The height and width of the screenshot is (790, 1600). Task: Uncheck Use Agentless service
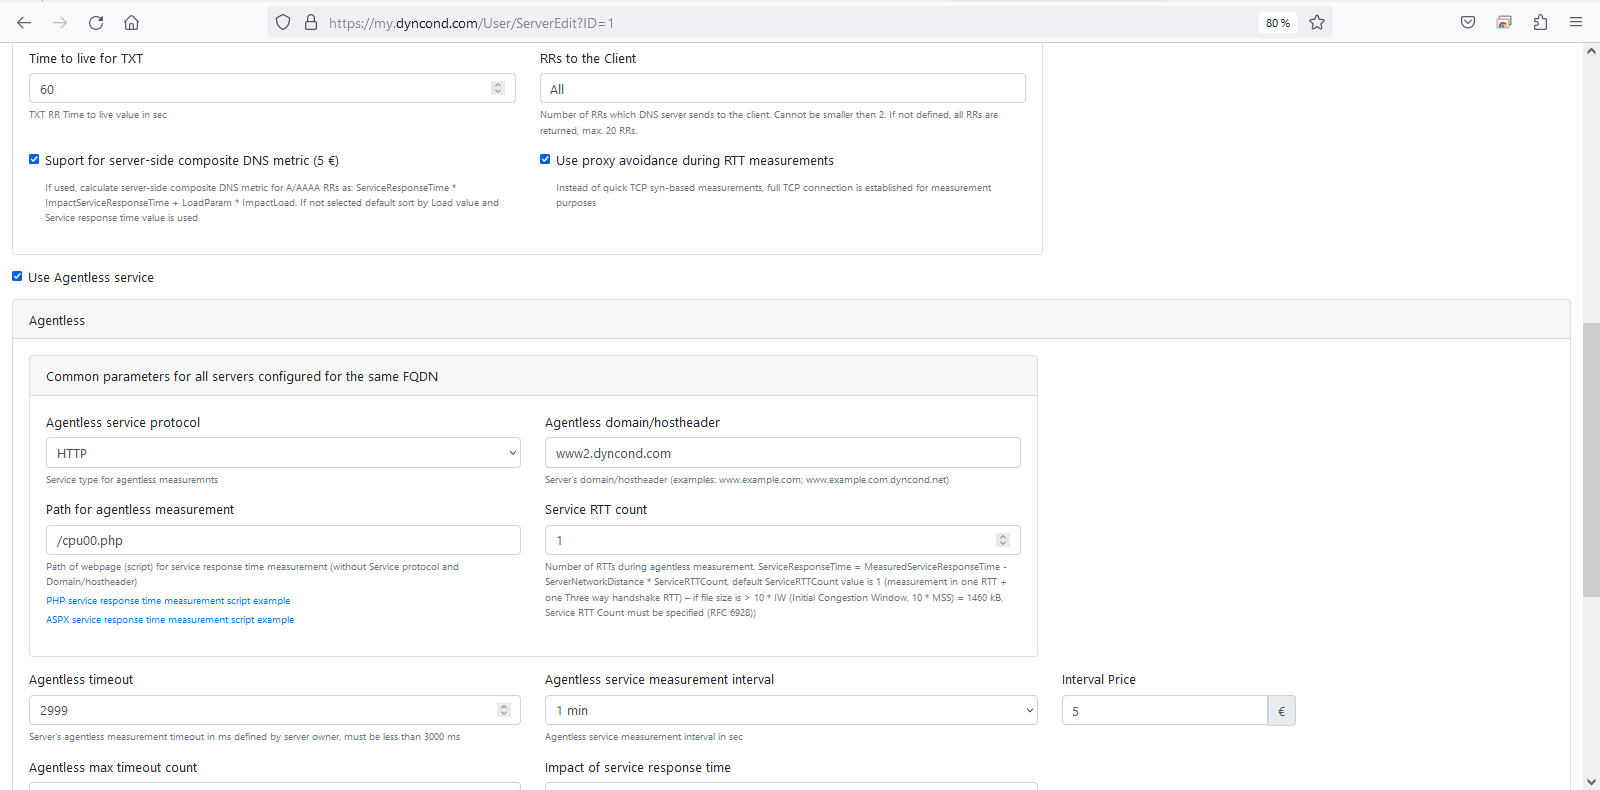(17, 276)
